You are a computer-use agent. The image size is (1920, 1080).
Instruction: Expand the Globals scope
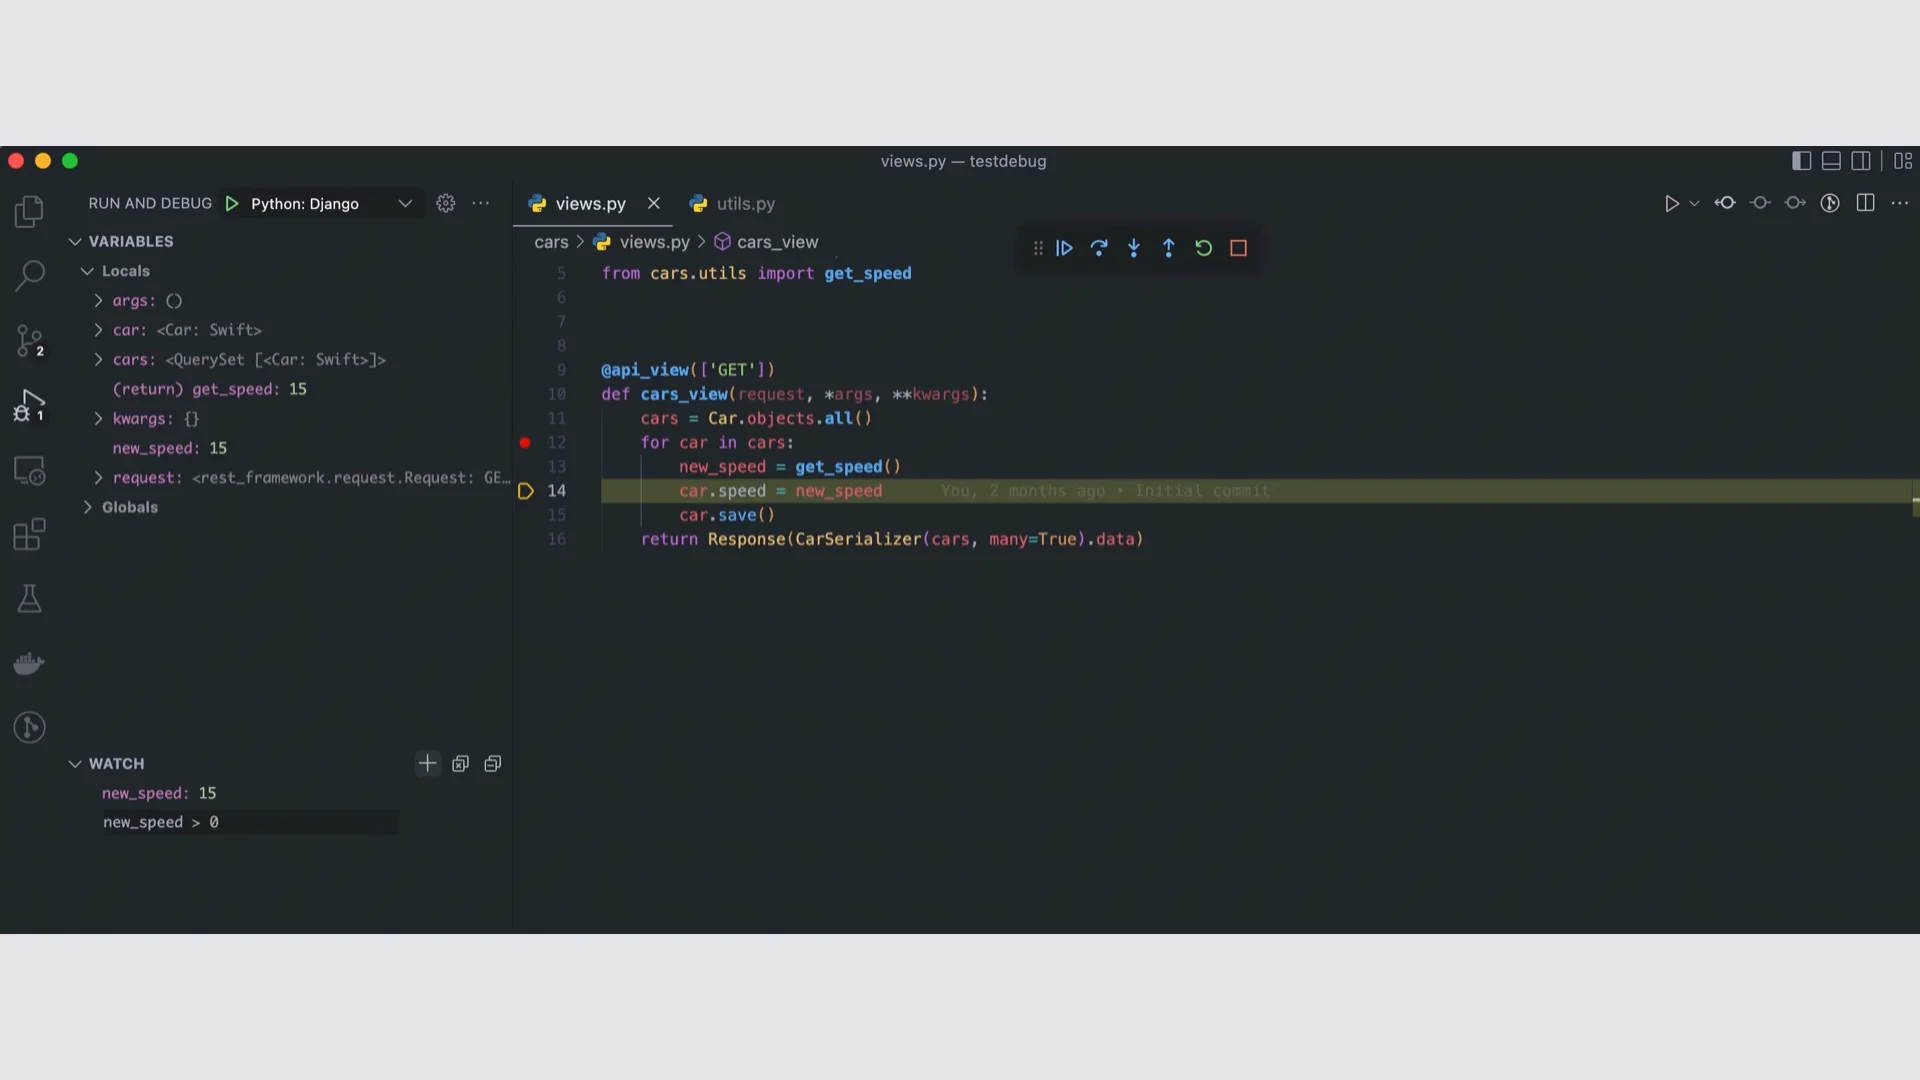pos(88,507)
